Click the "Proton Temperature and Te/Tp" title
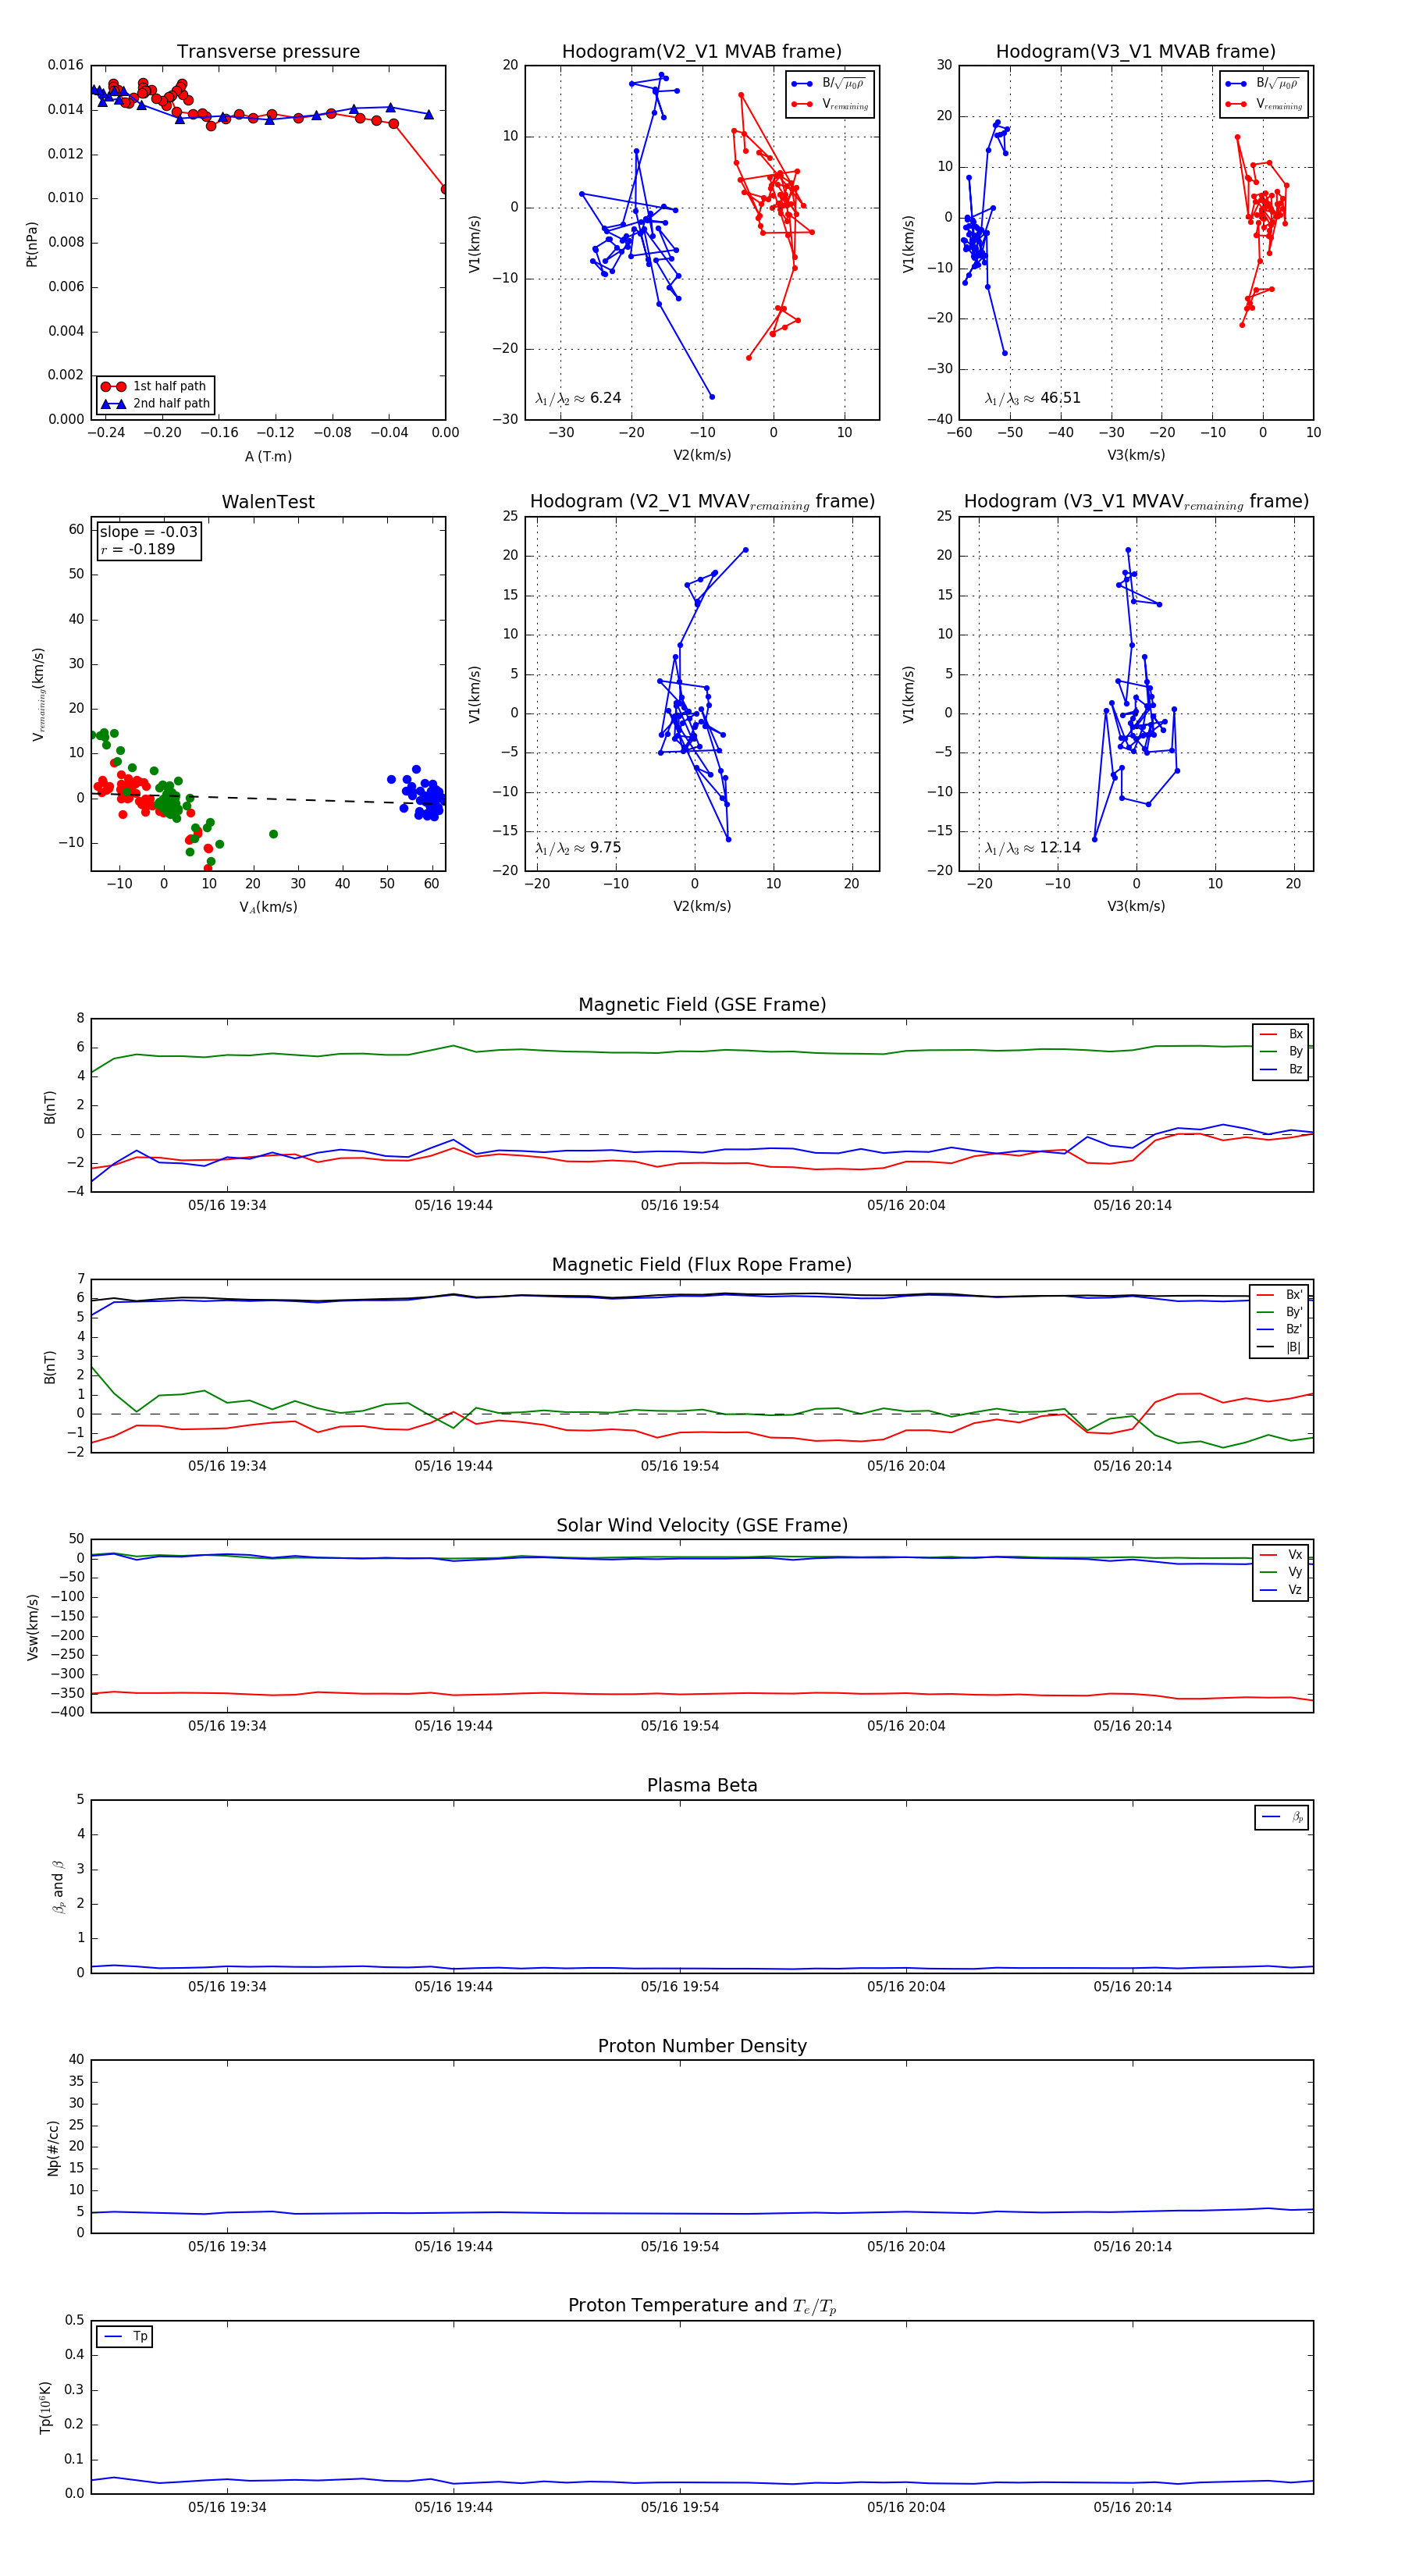Screen dimensions: 1405x2576 (x=702, y=2306)
